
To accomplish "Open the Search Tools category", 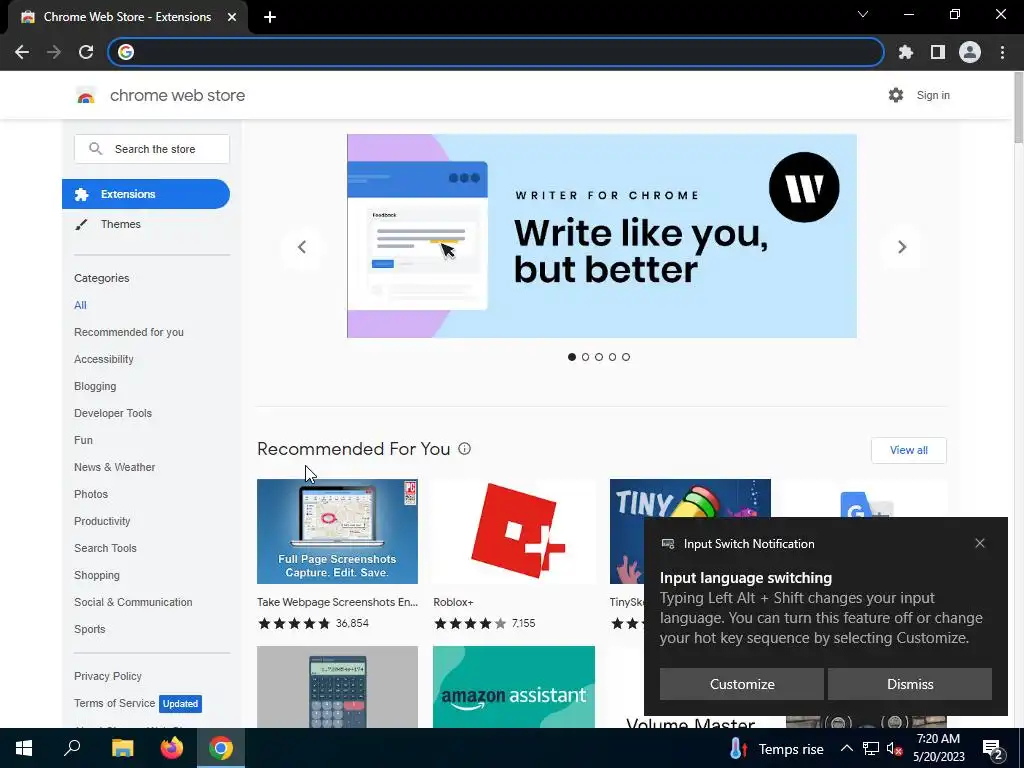I will (x=105, y=548).
